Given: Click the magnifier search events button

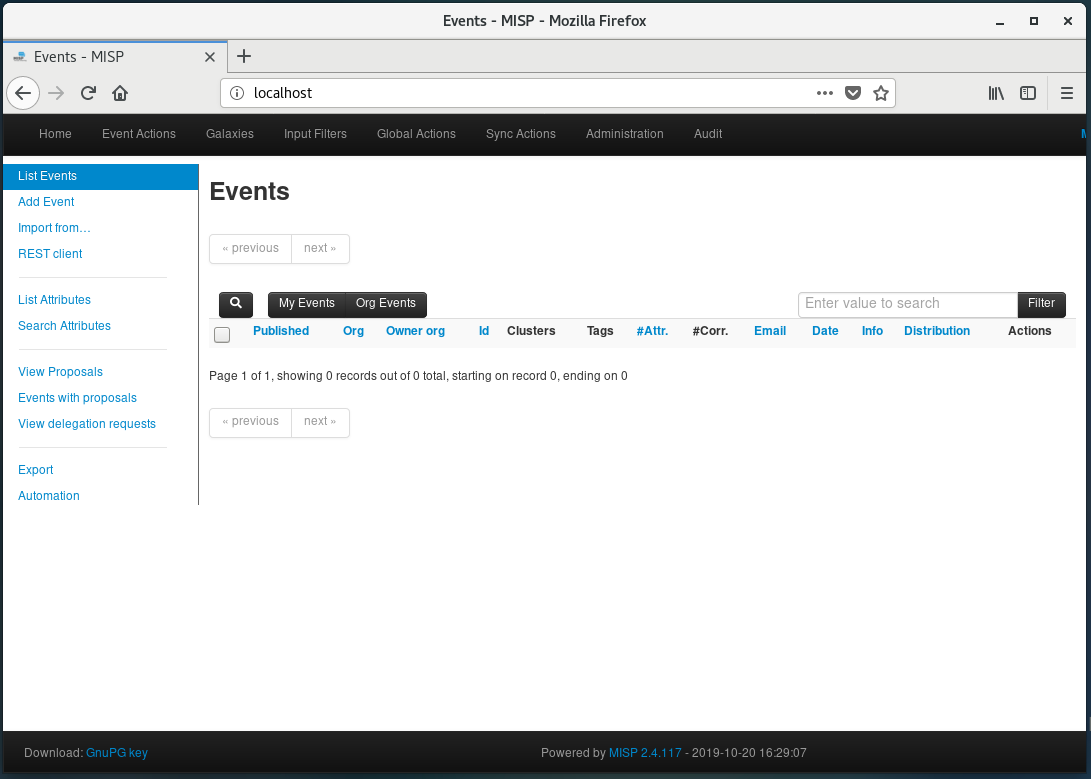Looking at the screenshot, I should (x=236, y=303).
